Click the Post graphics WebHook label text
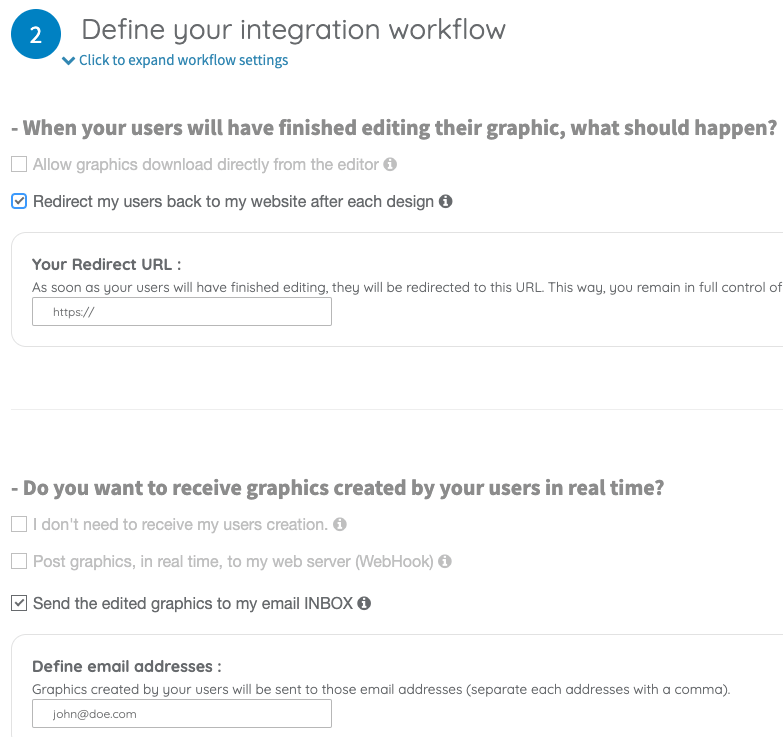783x737 pixels. point(233,561)
